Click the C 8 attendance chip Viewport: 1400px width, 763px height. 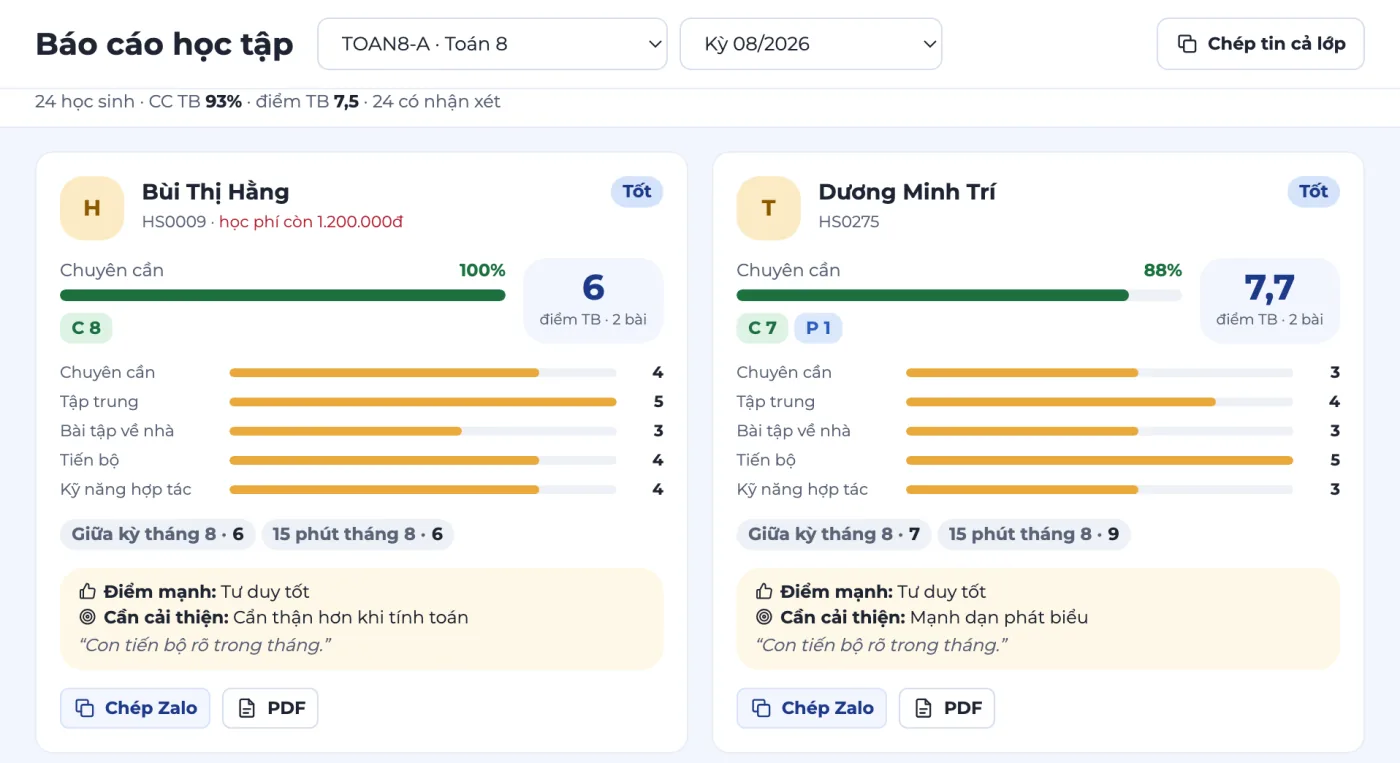86,328
